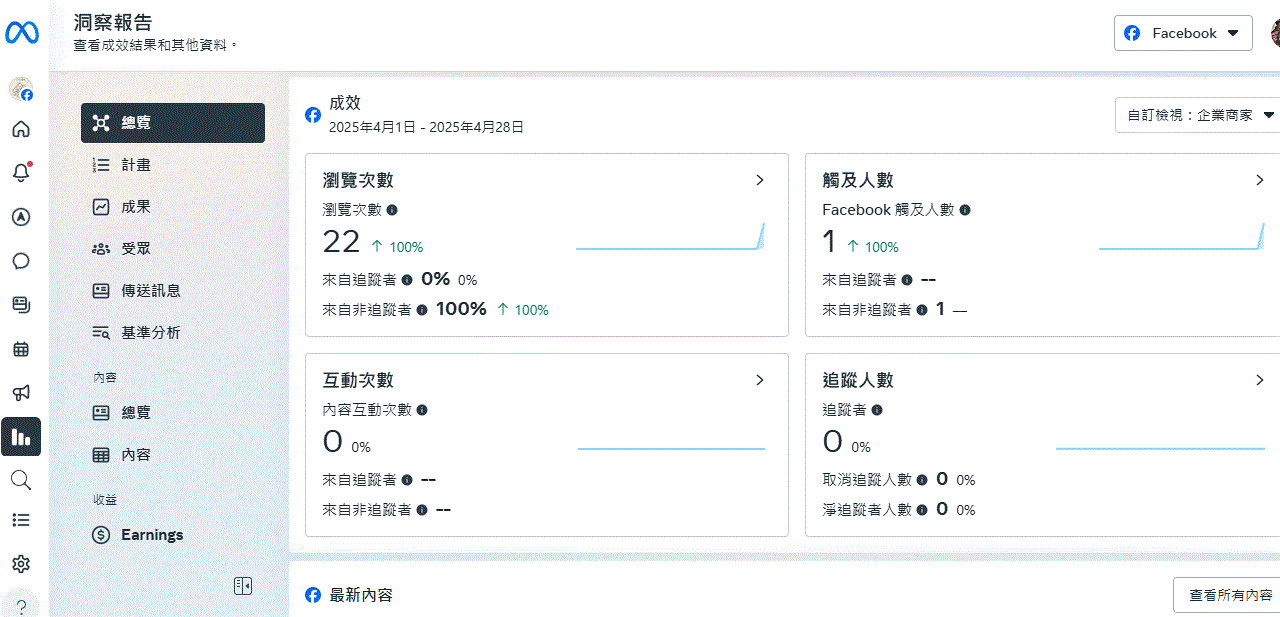Open 傳送訊息 menu item

click(173, 291)
